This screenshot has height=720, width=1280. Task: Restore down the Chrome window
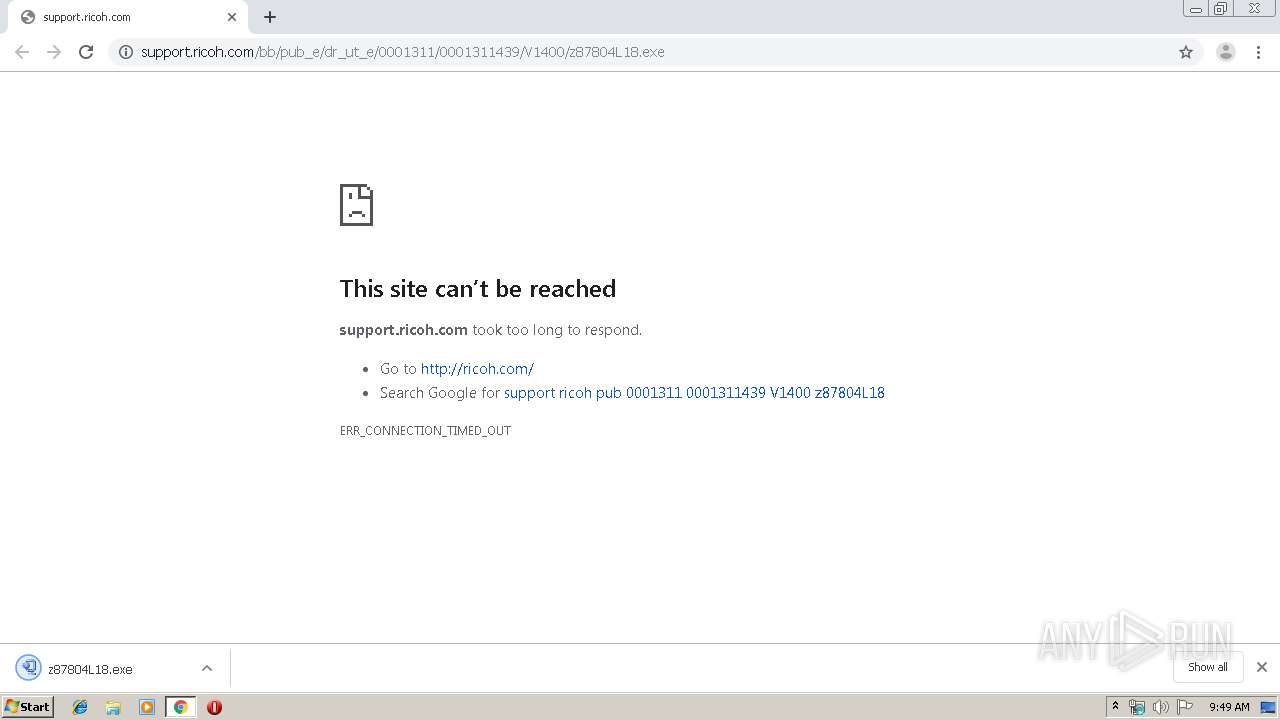click(1221, 9)
